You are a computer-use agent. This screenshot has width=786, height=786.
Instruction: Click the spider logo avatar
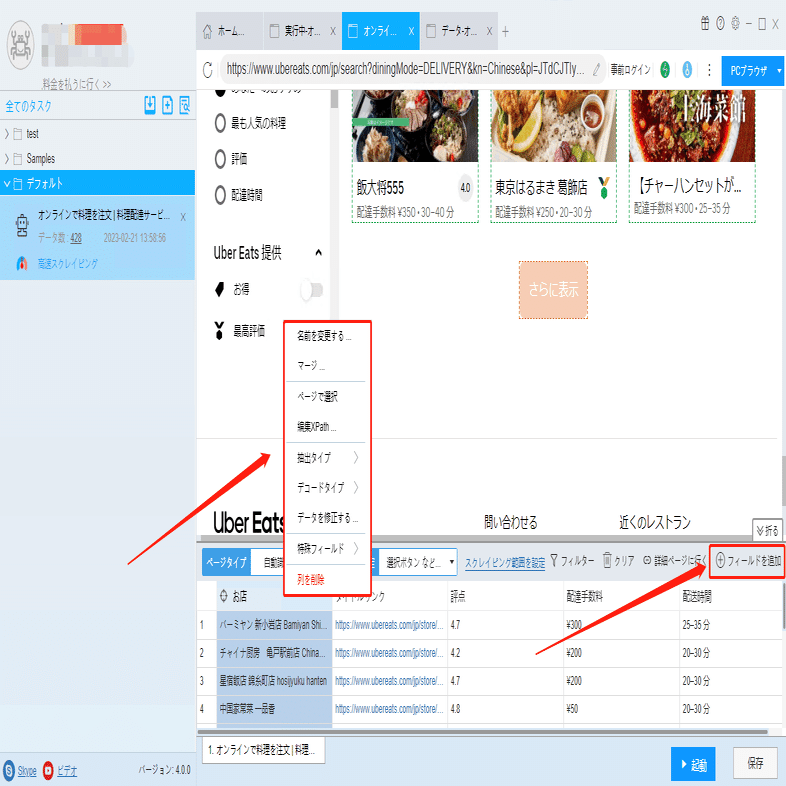[x=20, y=45]
